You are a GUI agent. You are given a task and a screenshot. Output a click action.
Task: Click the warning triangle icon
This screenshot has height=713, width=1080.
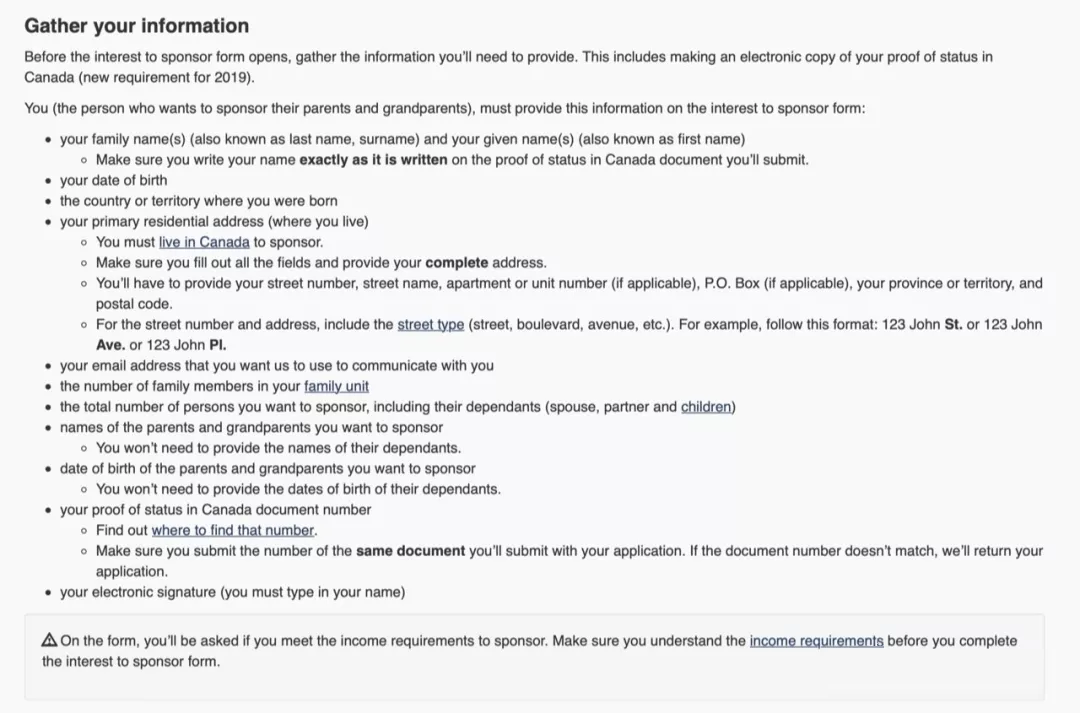(x=50, y=641)
